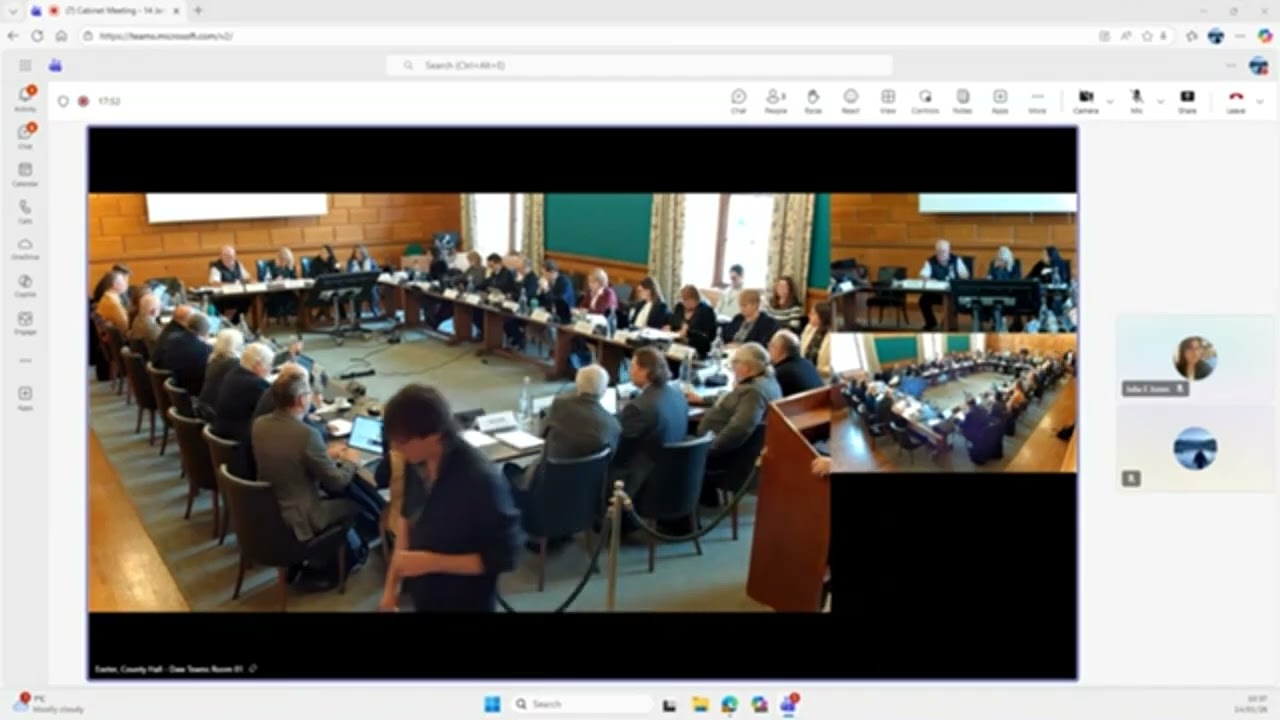Screen dimensions: 1280x720
Task: Open Engage in the left sidebar
Action: [25, 322]
